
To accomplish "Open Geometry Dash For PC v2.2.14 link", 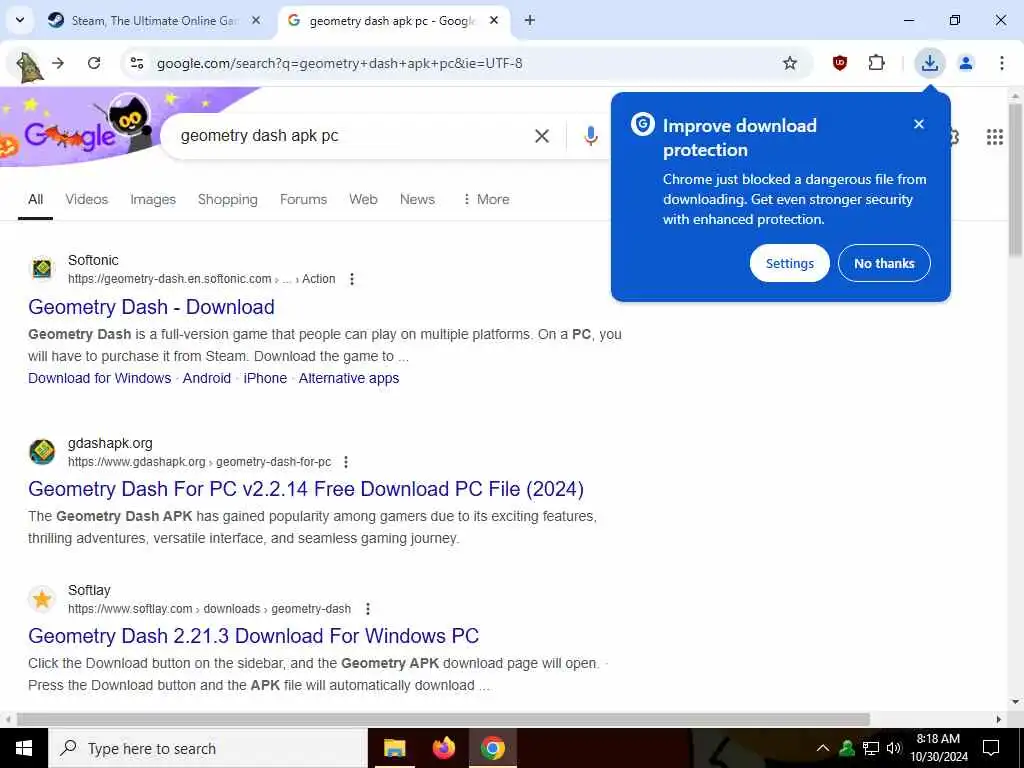I will click(306, 489).
